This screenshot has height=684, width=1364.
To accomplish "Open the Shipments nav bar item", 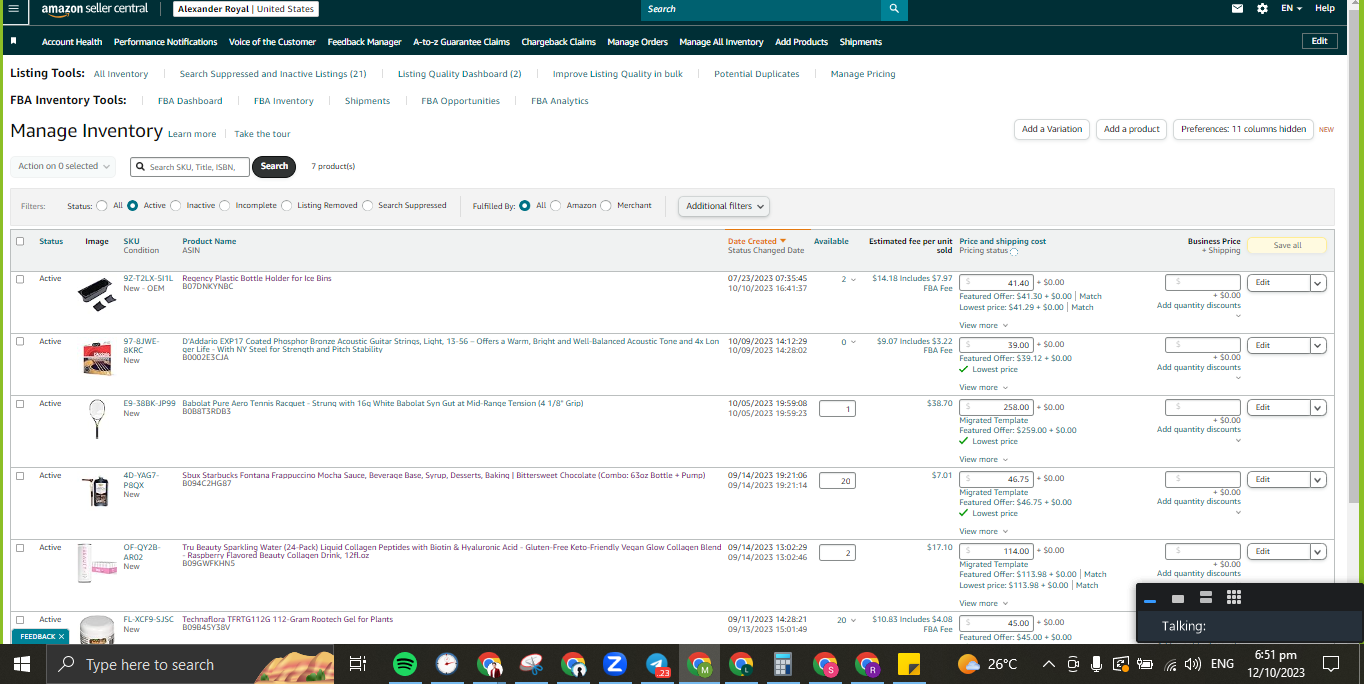I will click(x=860, y=42).
